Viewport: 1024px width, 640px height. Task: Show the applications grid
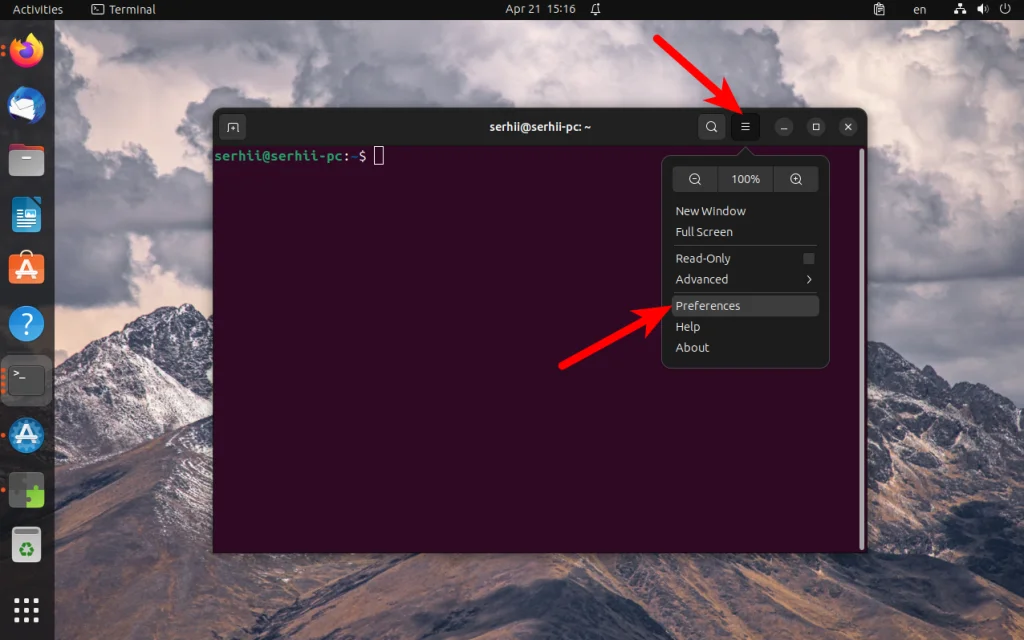click(26, 609)
